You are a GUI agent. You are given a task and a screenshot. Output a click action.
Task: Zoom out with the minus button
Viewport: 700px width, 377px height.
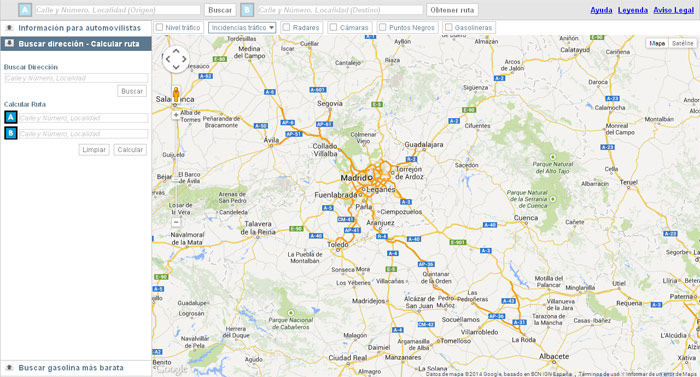(176, 222)
